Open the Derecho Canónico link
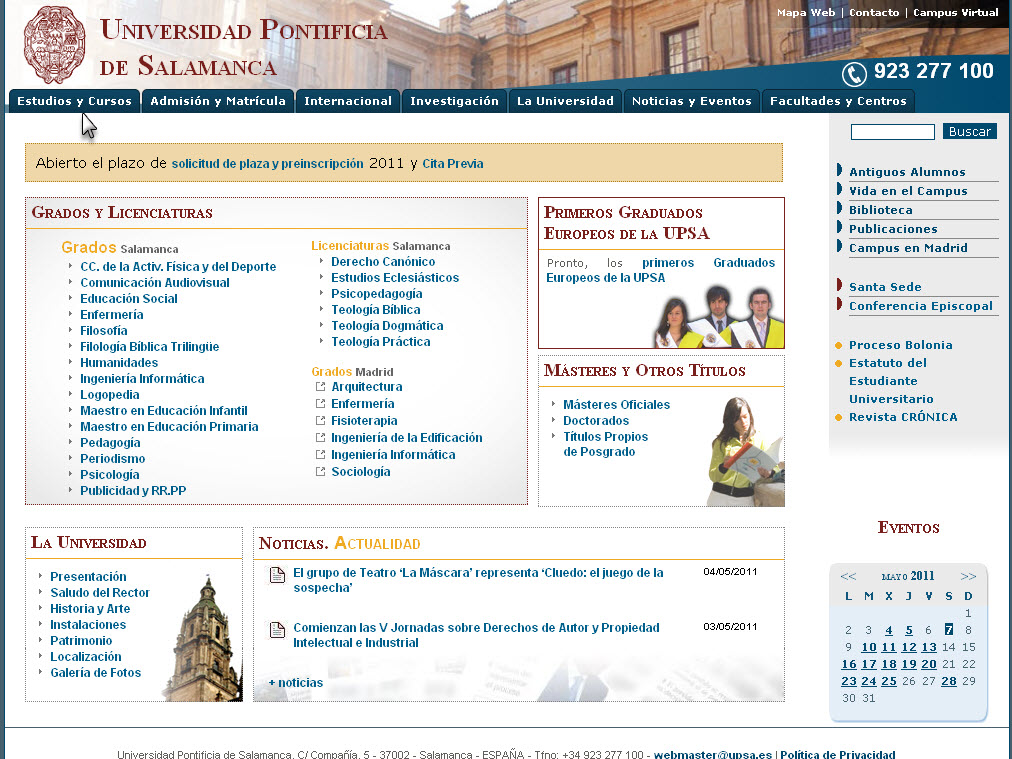The image size is (1012, 759). click(383, 261)
